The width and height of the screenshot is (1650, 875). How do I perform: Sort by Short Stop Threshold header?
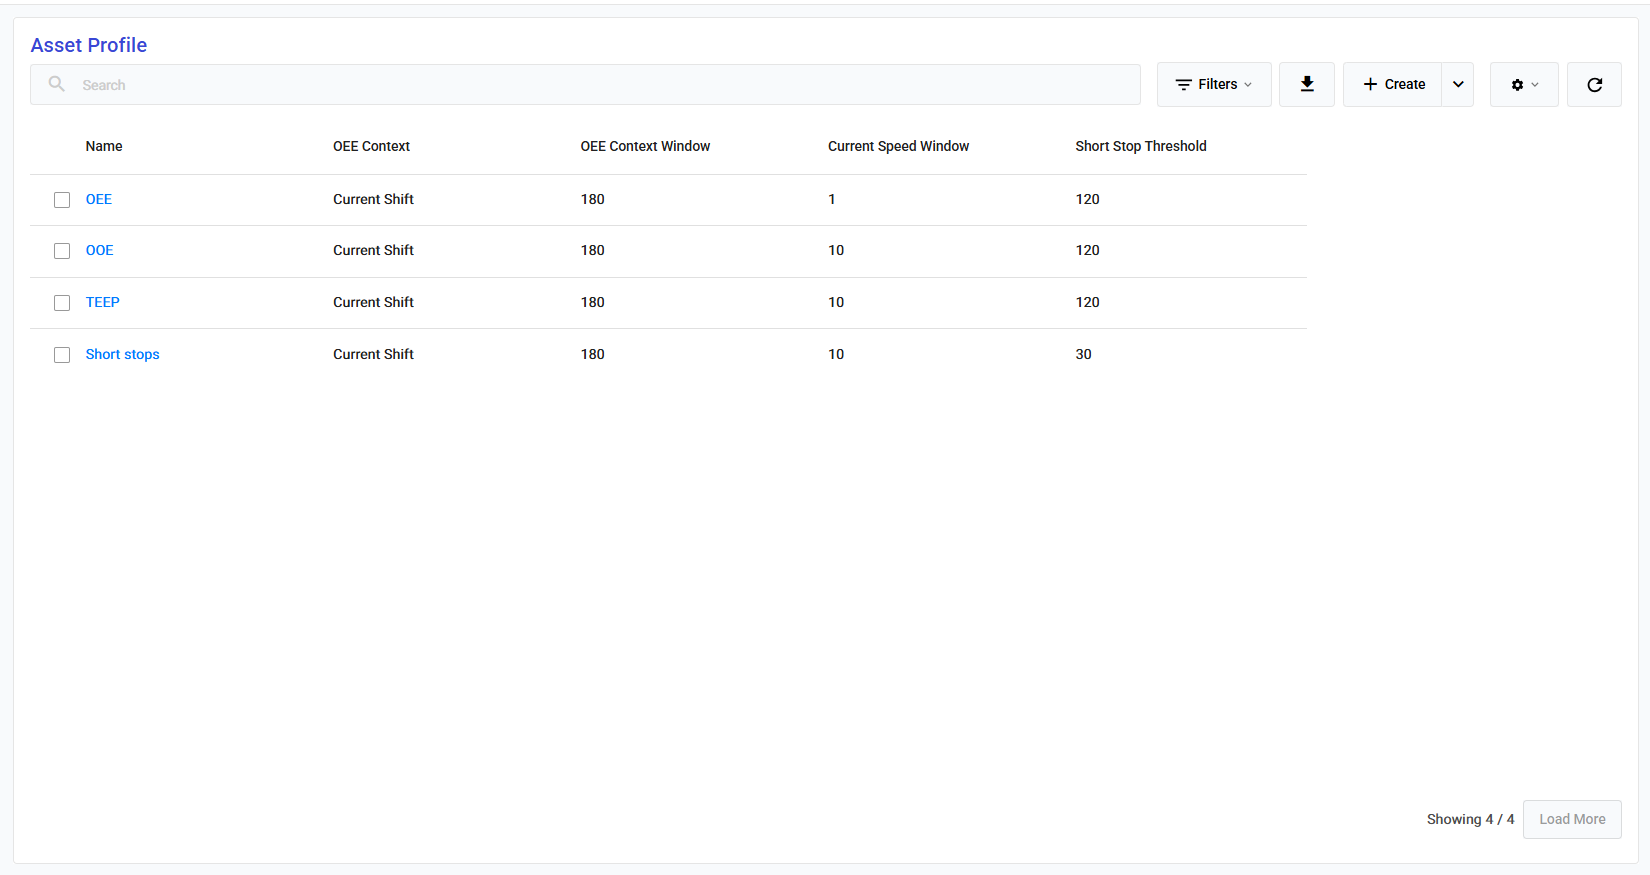tap(1140, 146)
